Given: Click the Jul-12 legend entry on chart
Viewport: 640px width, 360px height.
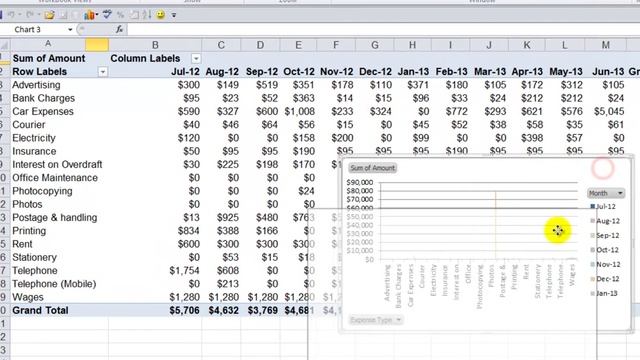Looking at the screenshot, I should [x=602, y=207].
